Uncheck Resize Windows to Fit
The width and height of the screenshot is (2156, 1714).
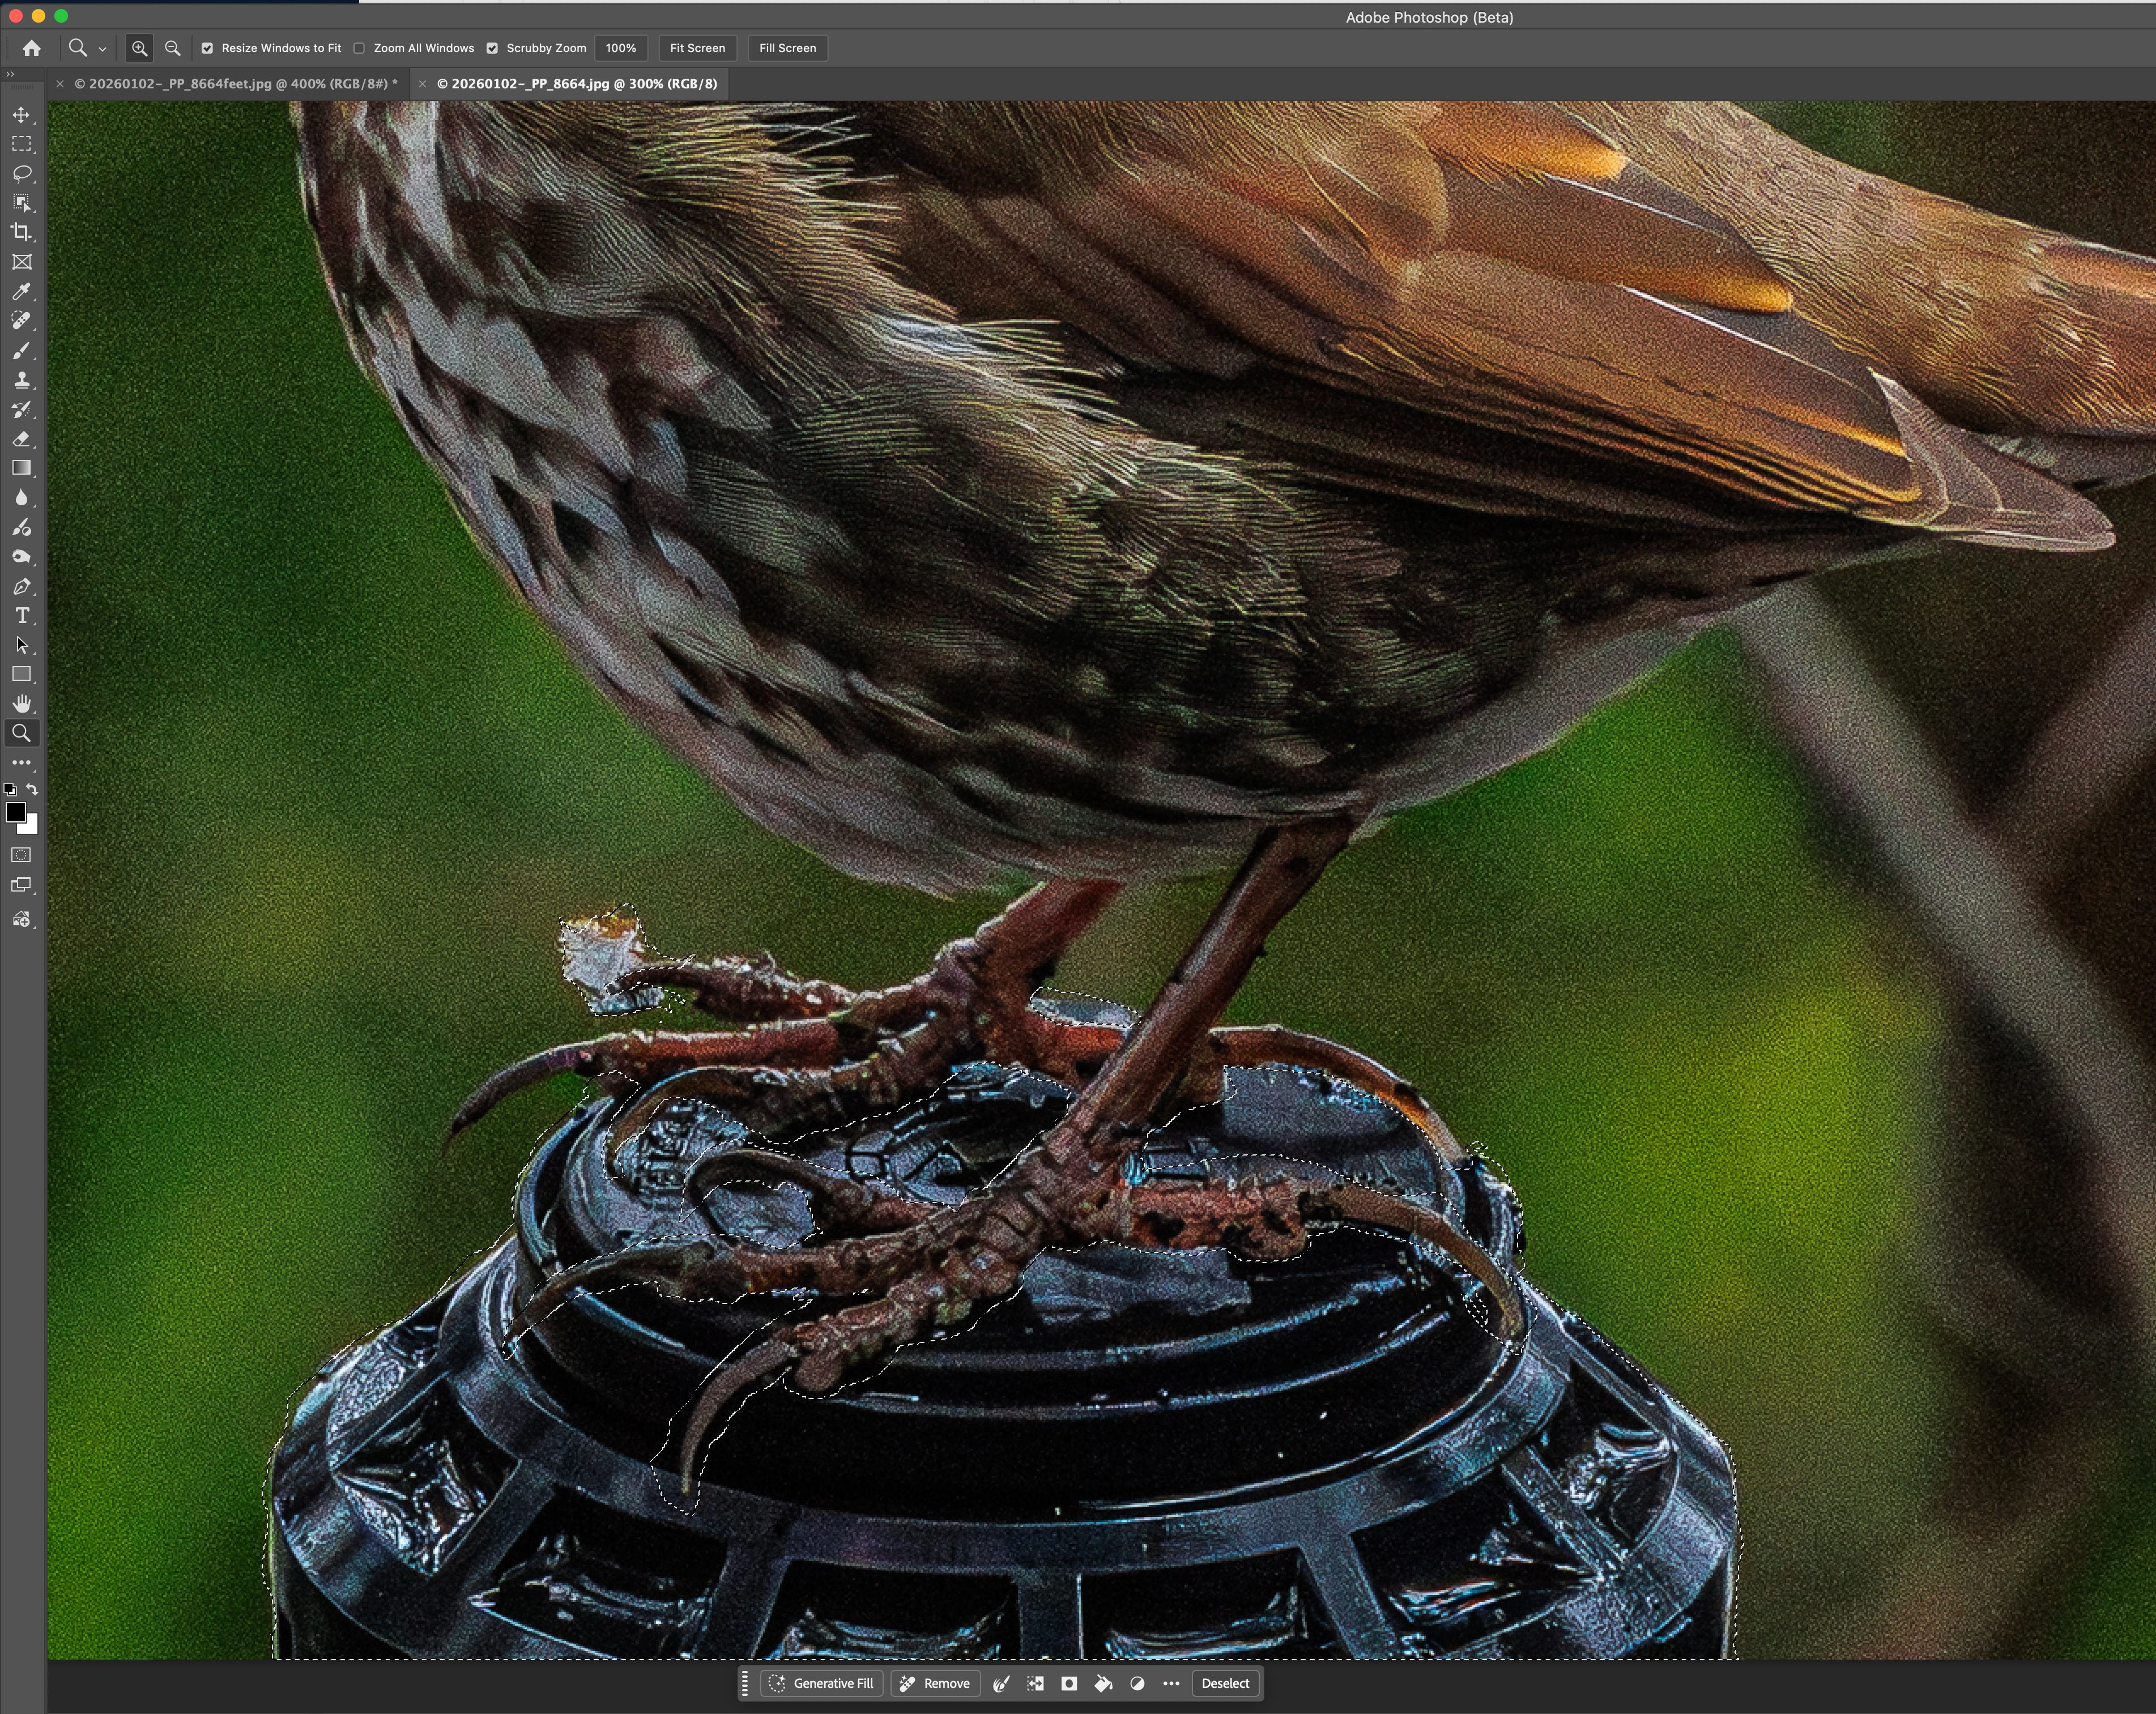pos(207,48)
